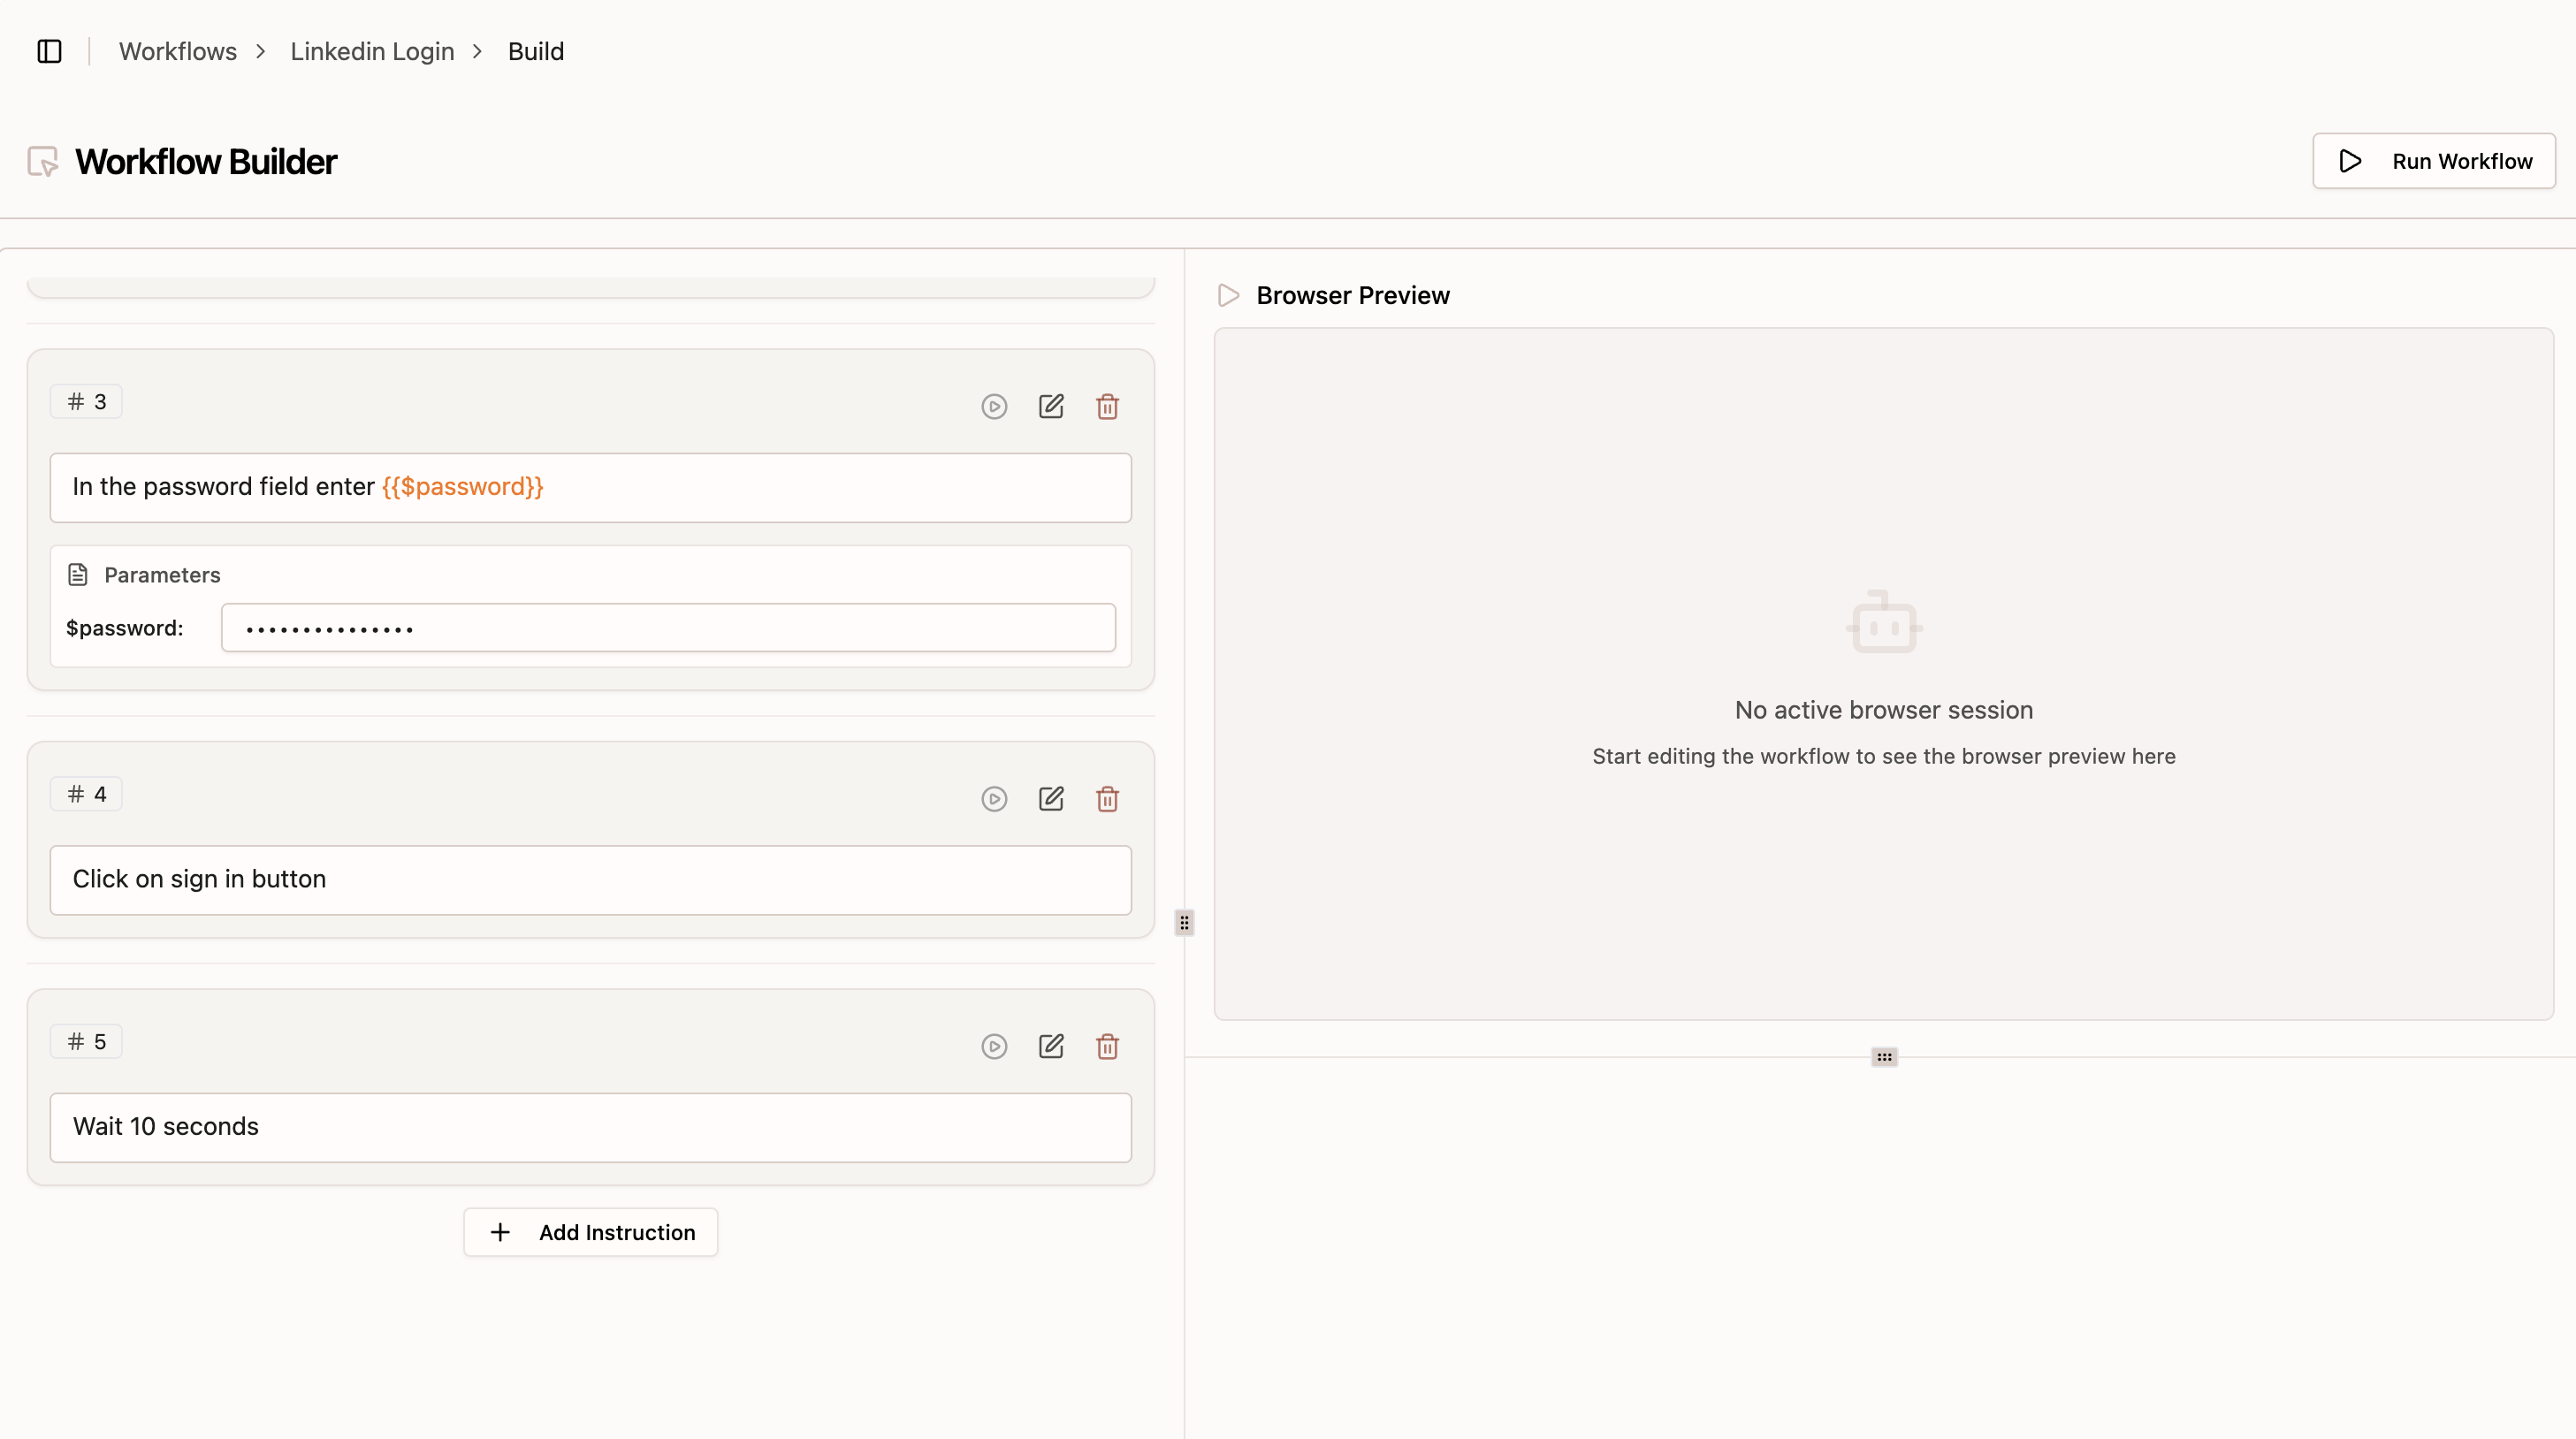Delete the Wait 10 seconds instruction

tap(1107, 1046)
